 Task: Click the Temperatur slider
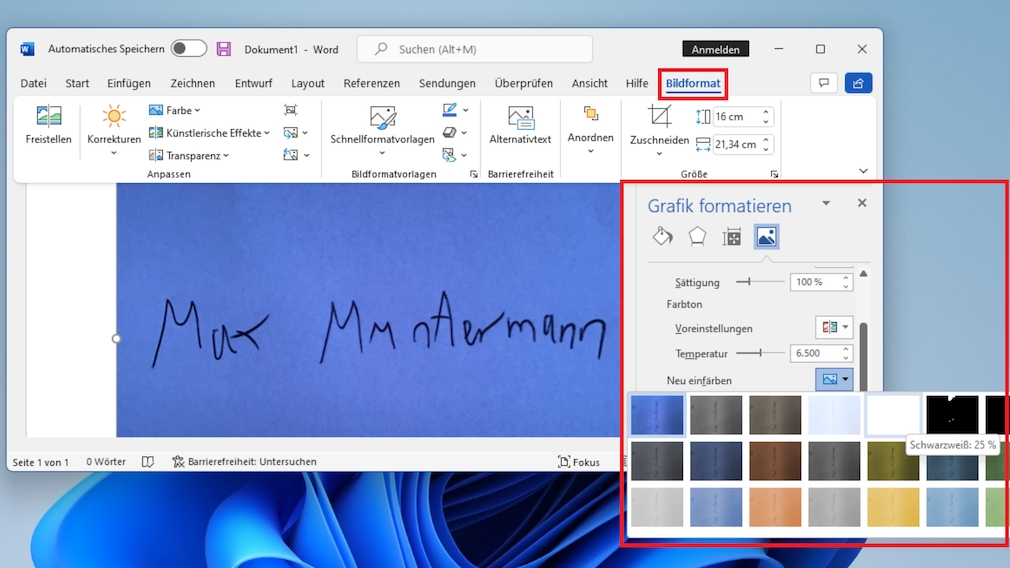click(760, 353)
